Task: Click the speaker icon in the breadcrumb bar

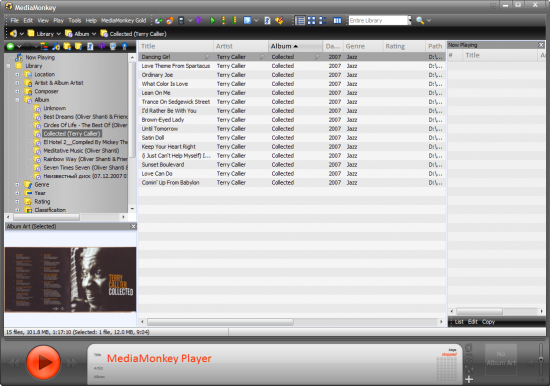Action: click(13, 34)
